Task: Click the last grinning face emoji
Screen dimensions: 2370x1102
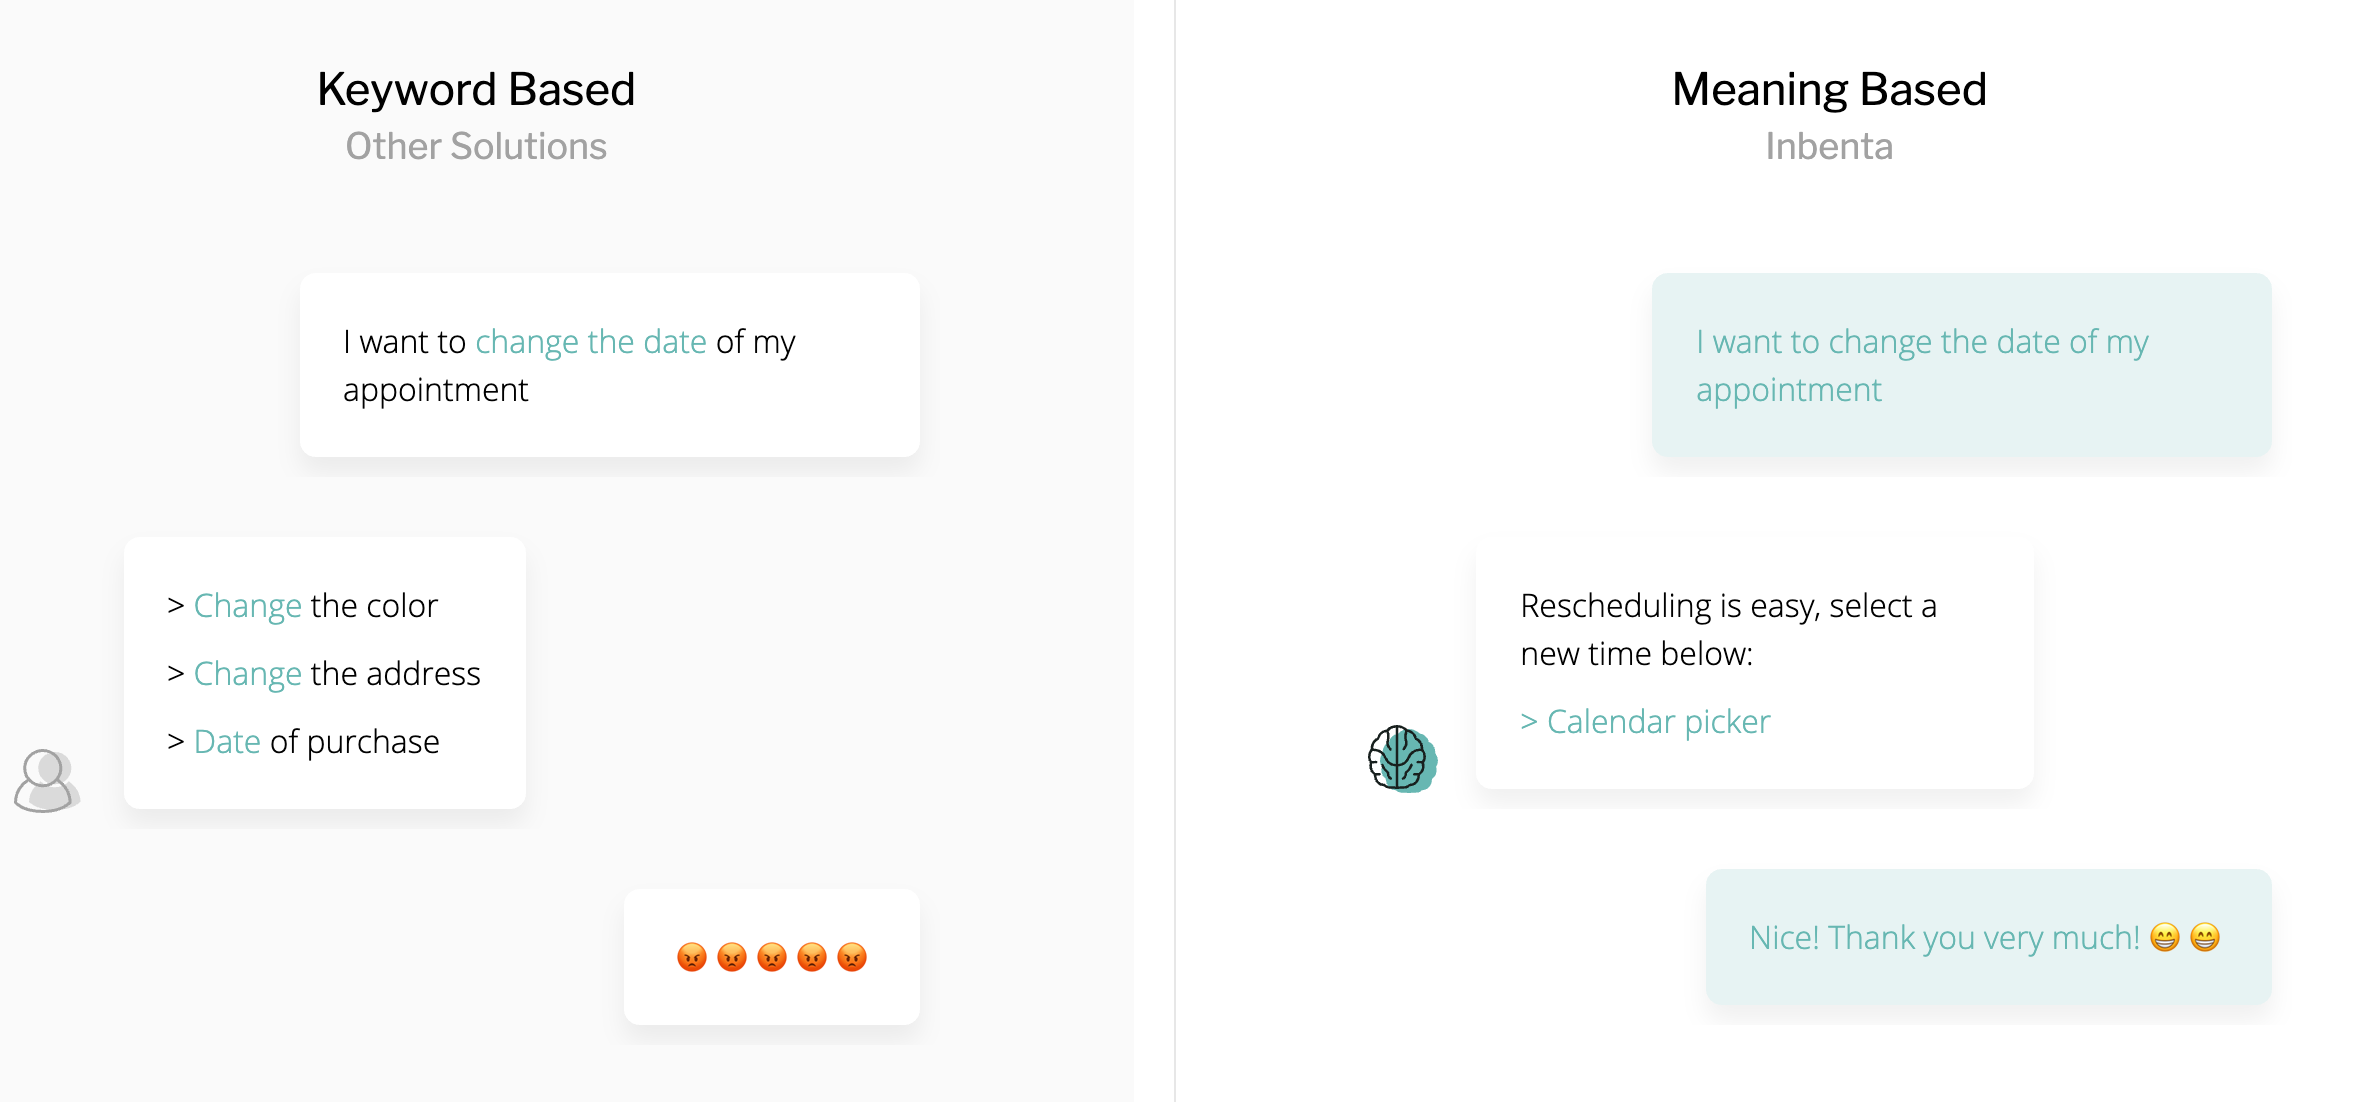Action: click(x=2204, y=937)
